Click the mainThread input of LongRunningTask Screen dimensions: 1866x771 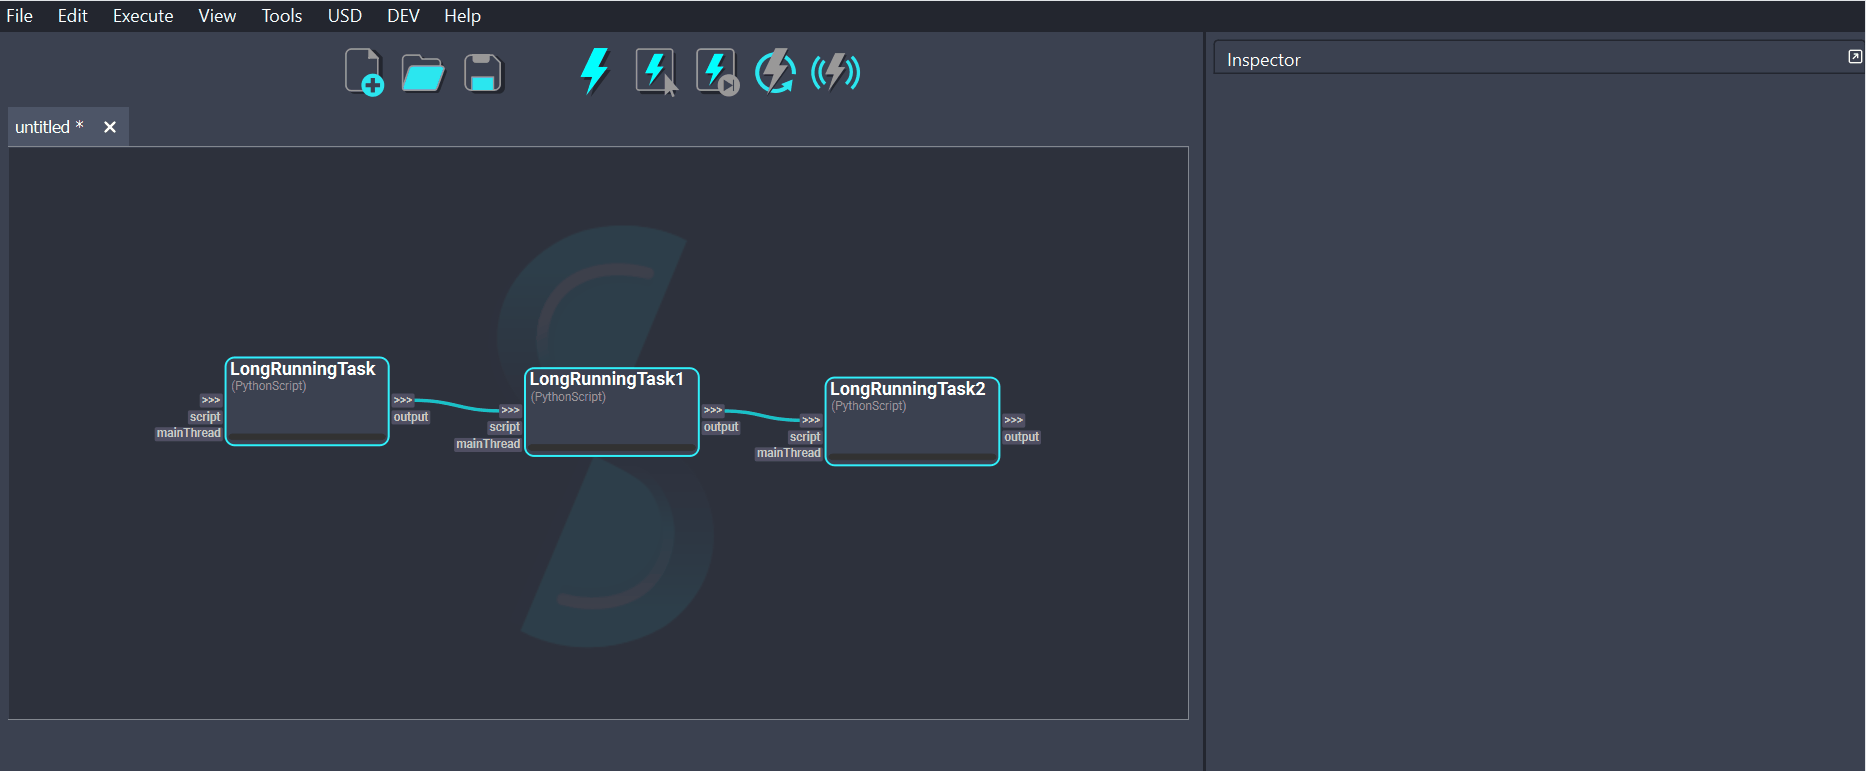[x=188, y=433]
